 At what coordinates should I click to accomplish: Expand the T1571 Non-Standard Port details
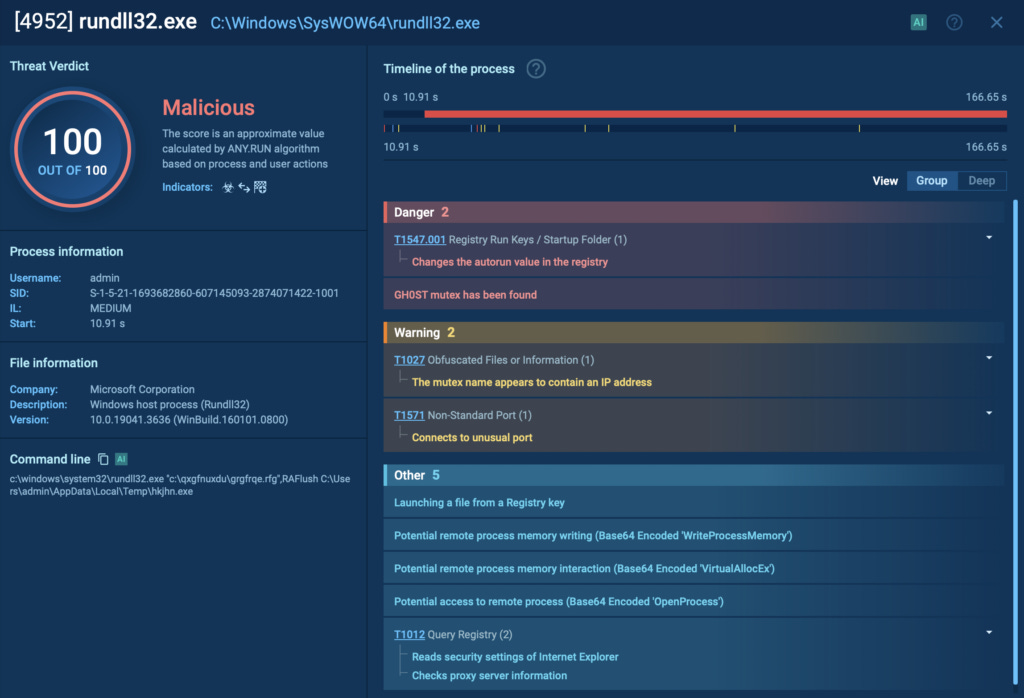tap(988, 413)
